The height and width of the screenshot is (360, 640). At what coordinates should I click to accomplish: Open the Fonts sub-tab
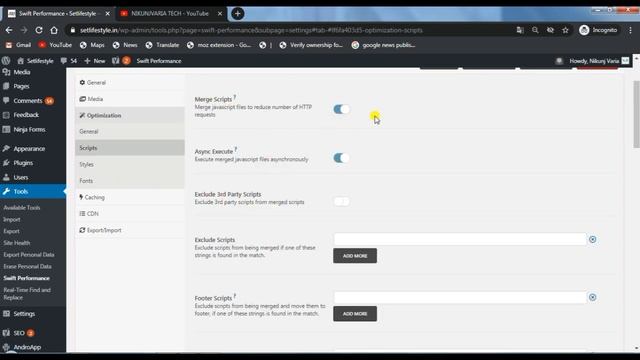[x=130, y=180]
